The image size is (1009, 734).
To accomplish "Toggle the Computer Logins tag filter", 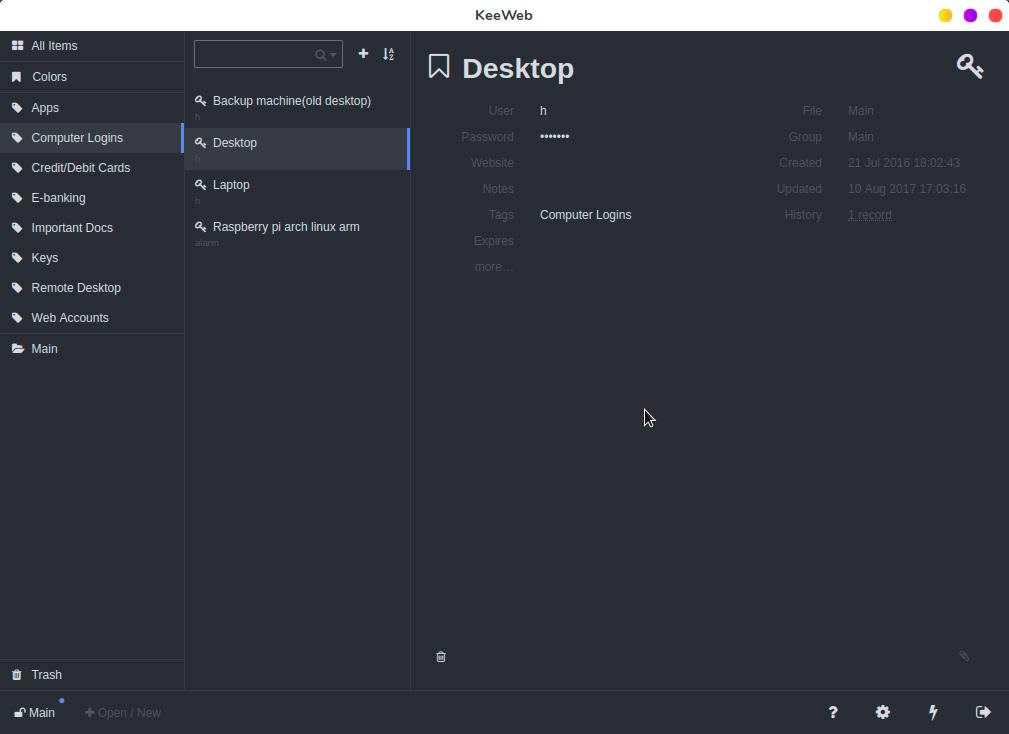I will pyautogui.click(x=77, y=137).
